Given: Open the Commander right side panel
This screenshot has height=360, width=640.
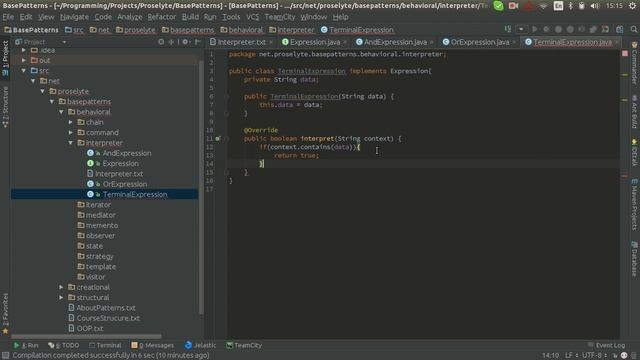Looking at the screenshot, I should (x=634, y=63).
